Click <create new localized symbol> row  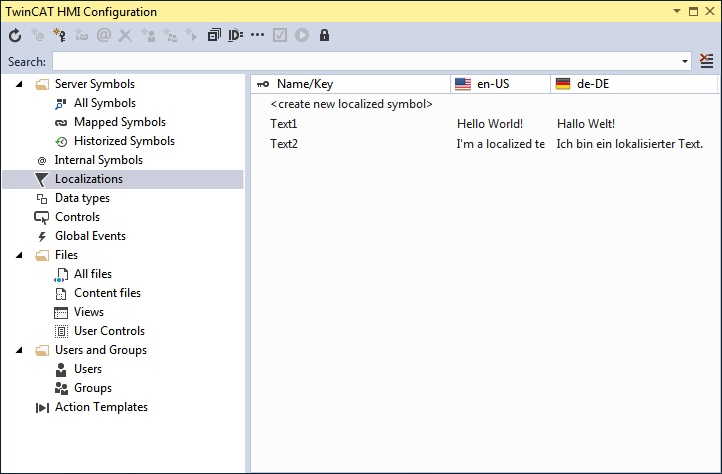coord(351,104)
